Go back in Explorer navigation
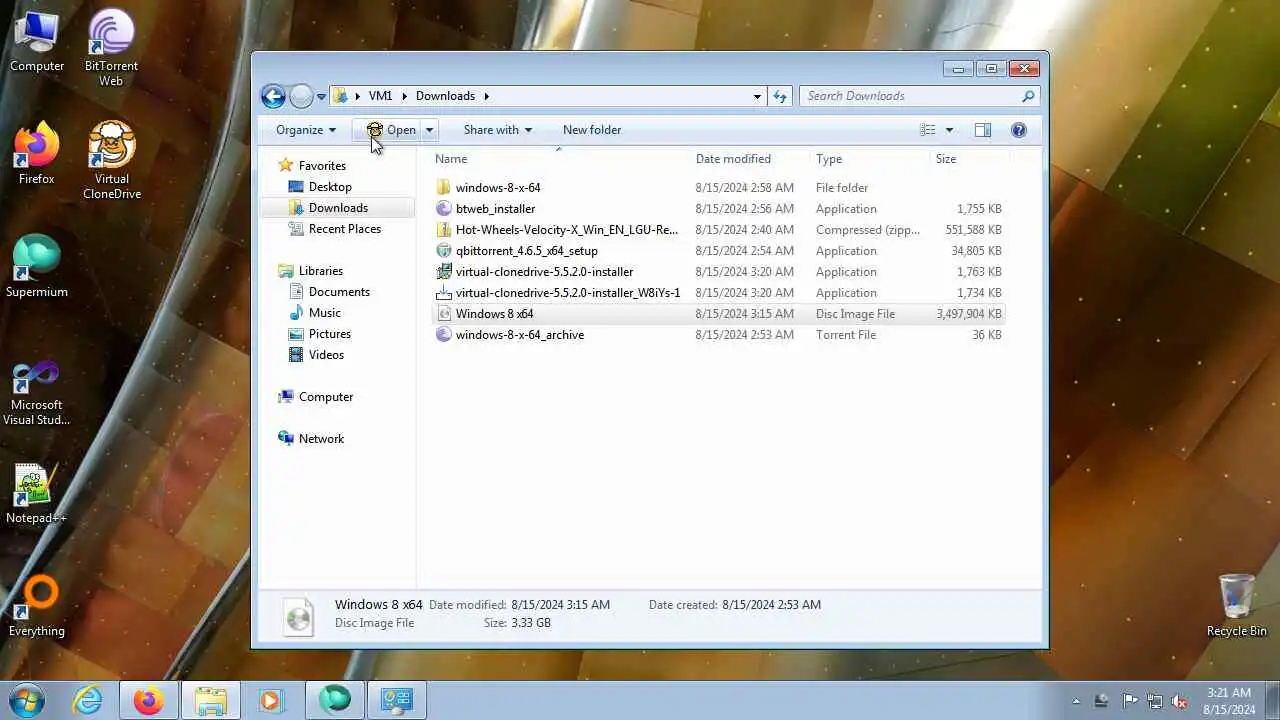Viewport: 1280px width, 720px height. click(273, 96)
